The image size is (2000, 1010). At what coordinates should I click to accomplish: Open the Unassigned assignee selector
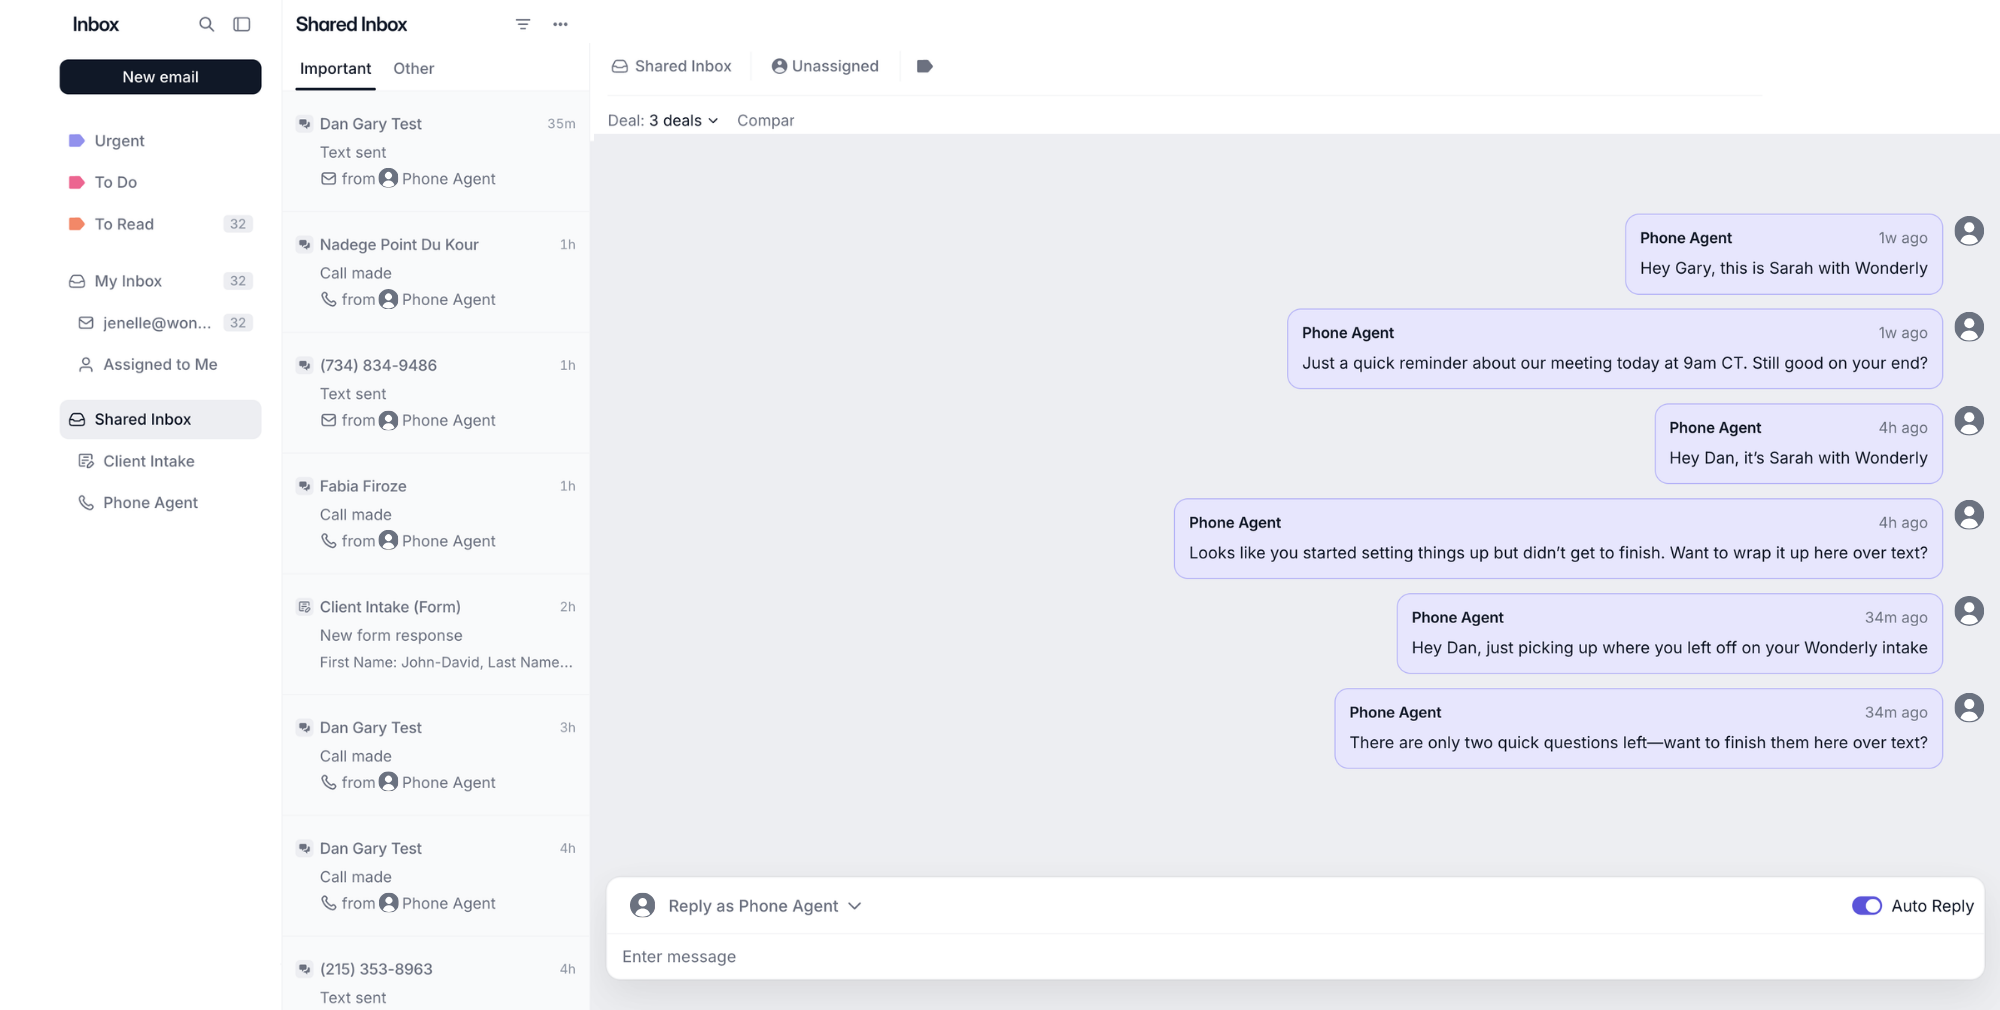[x=825, y=66]
